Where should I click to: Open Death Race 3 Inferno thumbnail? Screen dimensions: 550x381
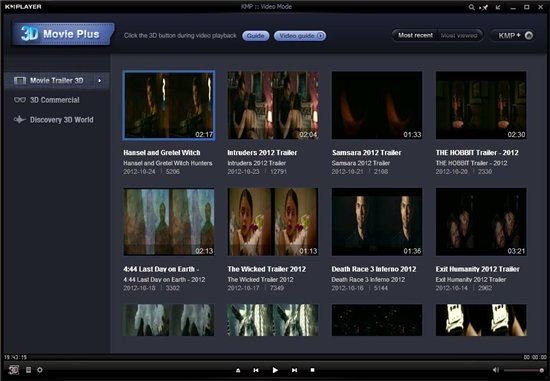pyautogui.click(x=377, y=222)
